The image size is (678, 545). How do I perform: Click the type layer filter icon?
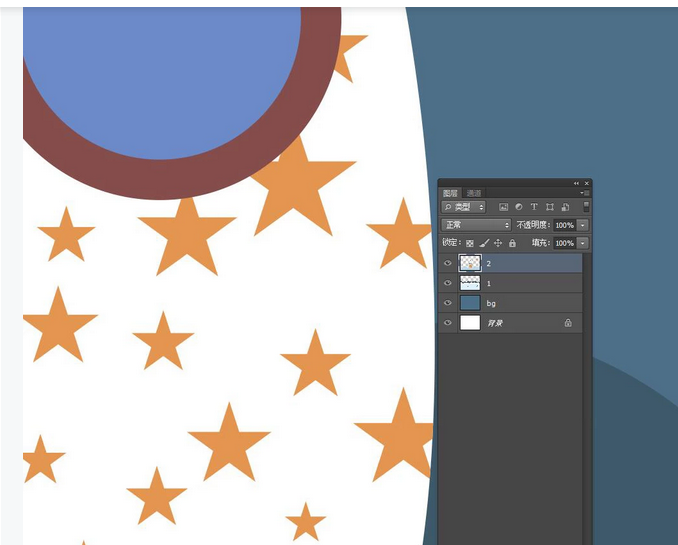pyautogui.click(x=534, y=207)
